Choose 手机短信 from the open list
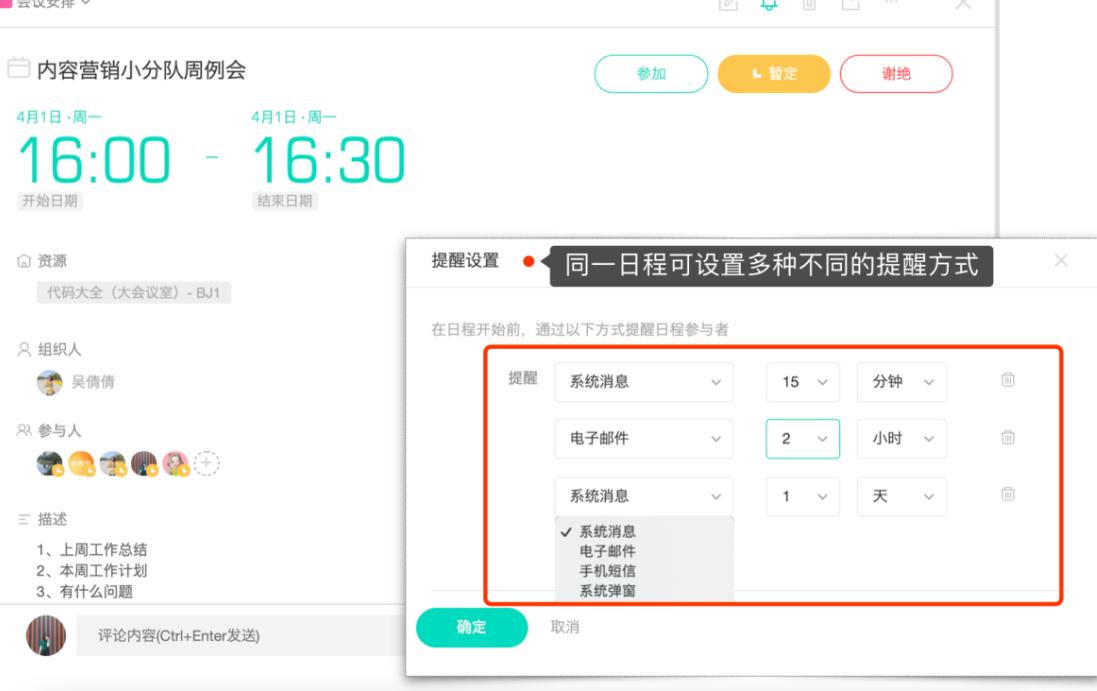 point(644,571)
